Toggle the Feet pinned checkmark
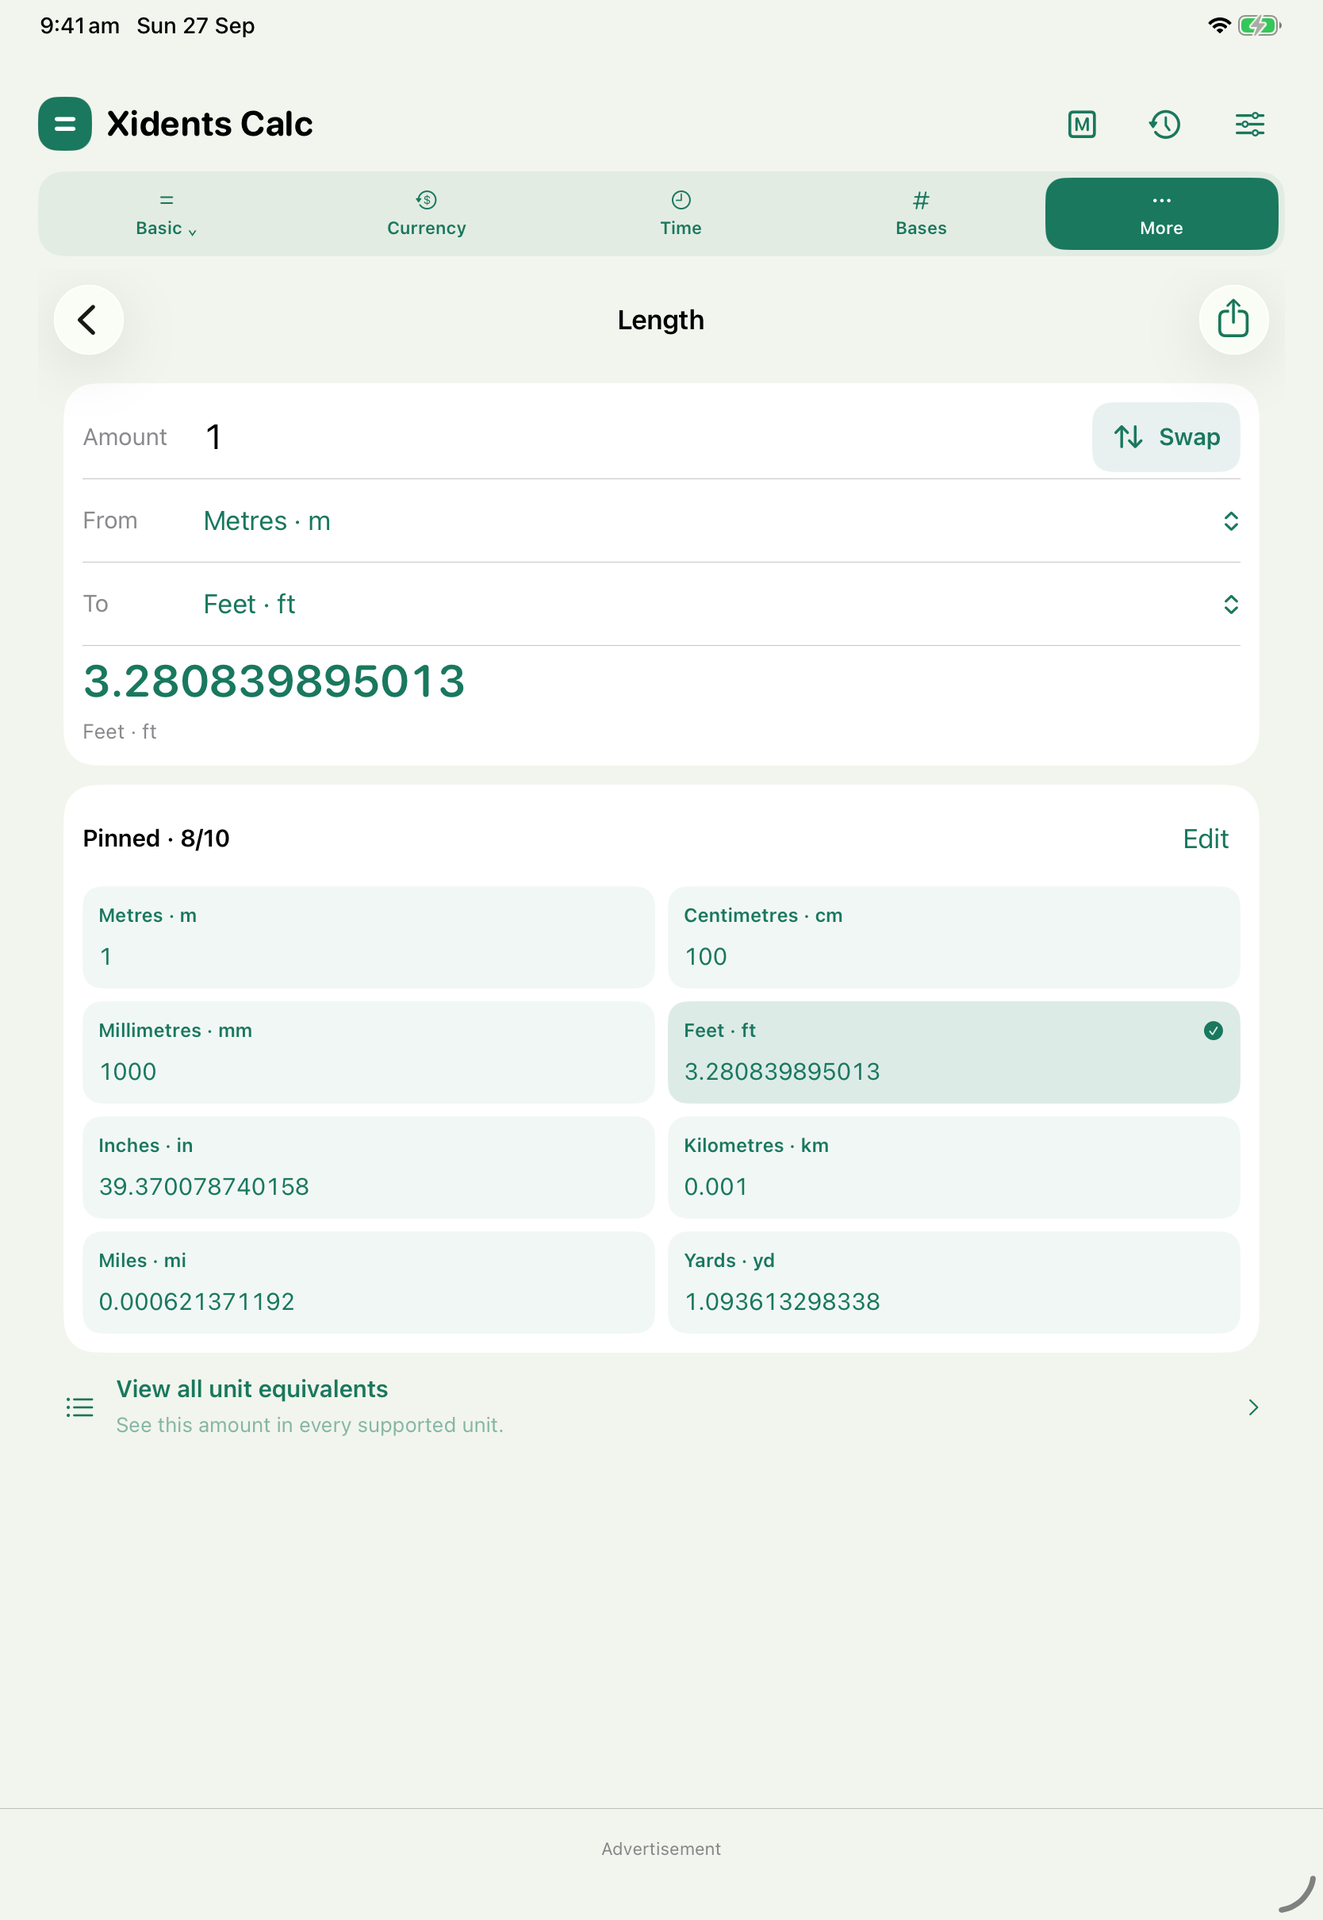This screenshot has width=1323, height=1920. [1213, 1031]
